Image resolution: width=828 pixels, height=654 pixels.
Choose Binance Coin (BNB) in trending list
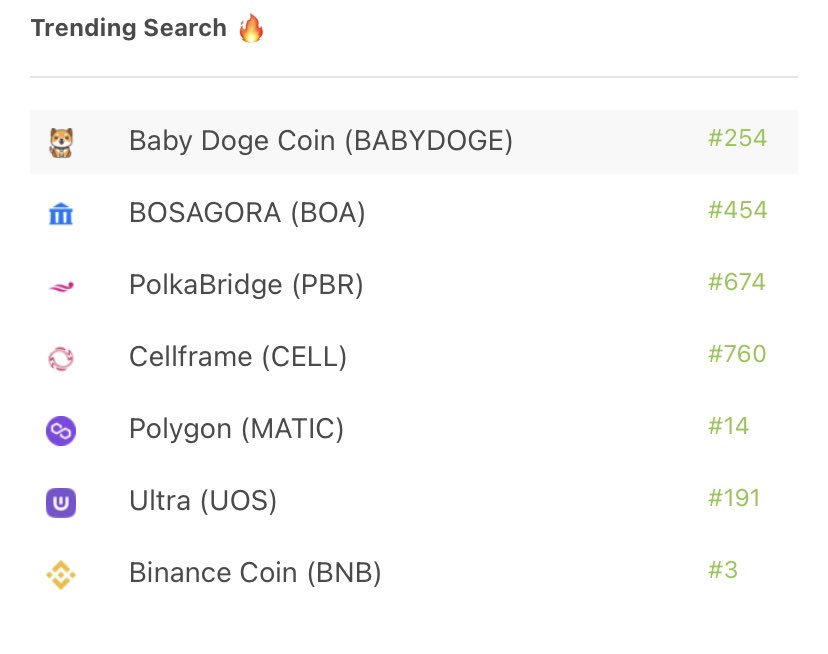[414, 573]
